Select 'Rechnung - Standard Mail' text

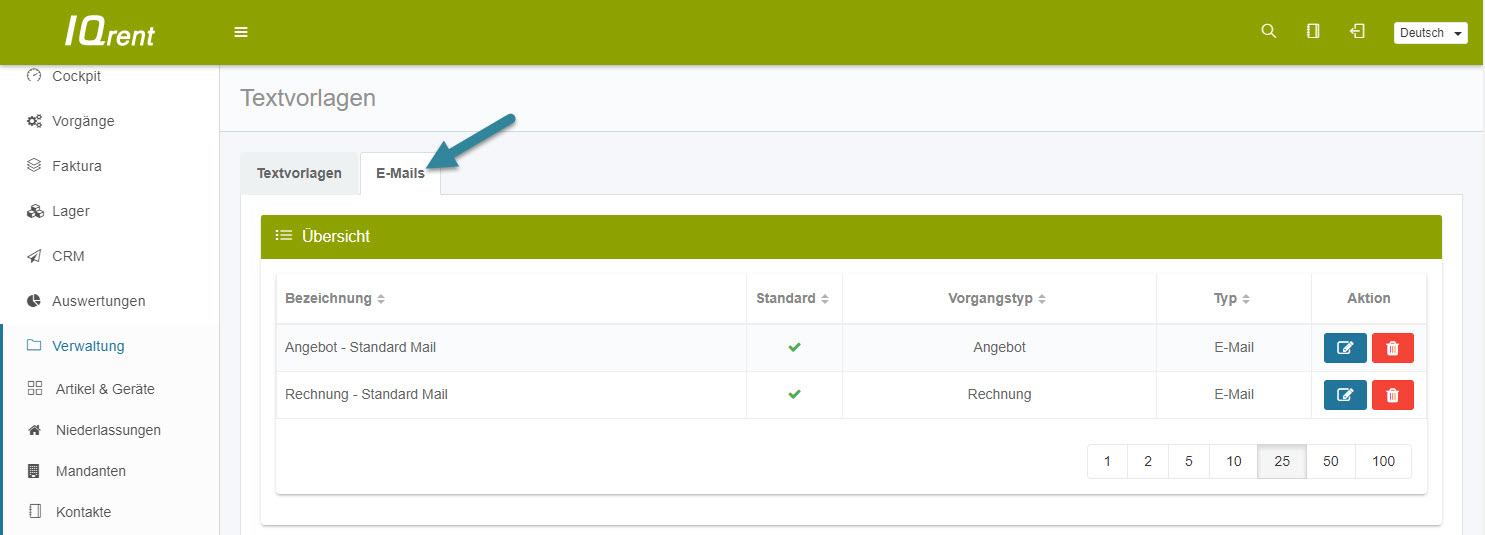click(x=366, y=394)
